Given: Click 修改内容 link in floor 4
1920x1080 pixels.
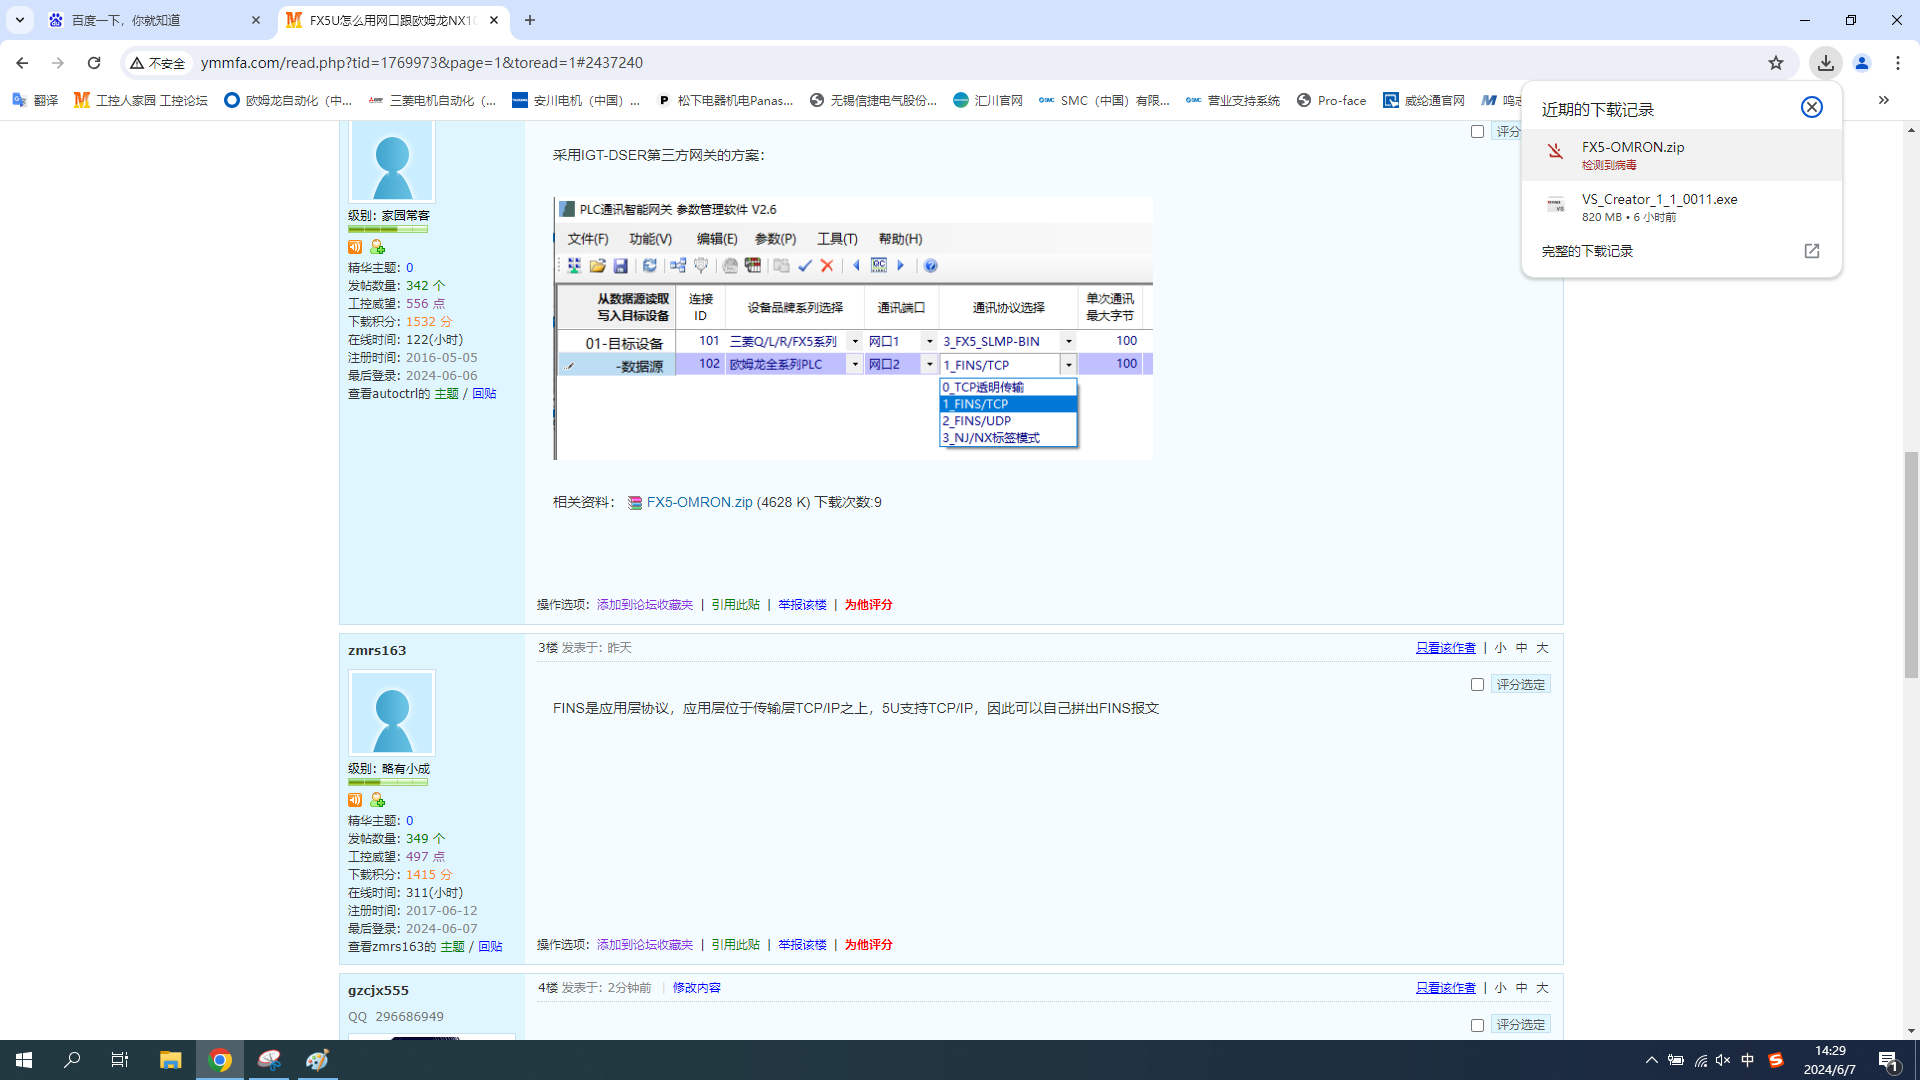Looking at the screenshot, I should [696, 987].
